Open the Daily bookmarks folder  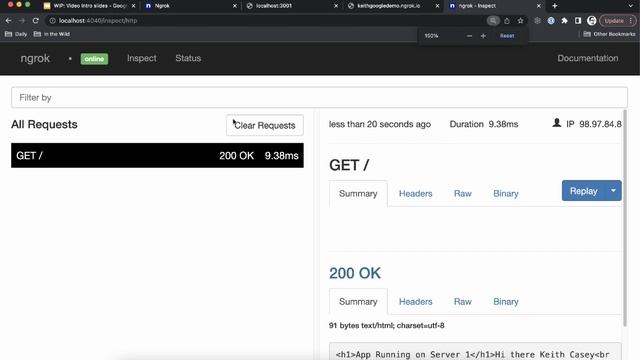pyautogui.click(x=16, y=34)
